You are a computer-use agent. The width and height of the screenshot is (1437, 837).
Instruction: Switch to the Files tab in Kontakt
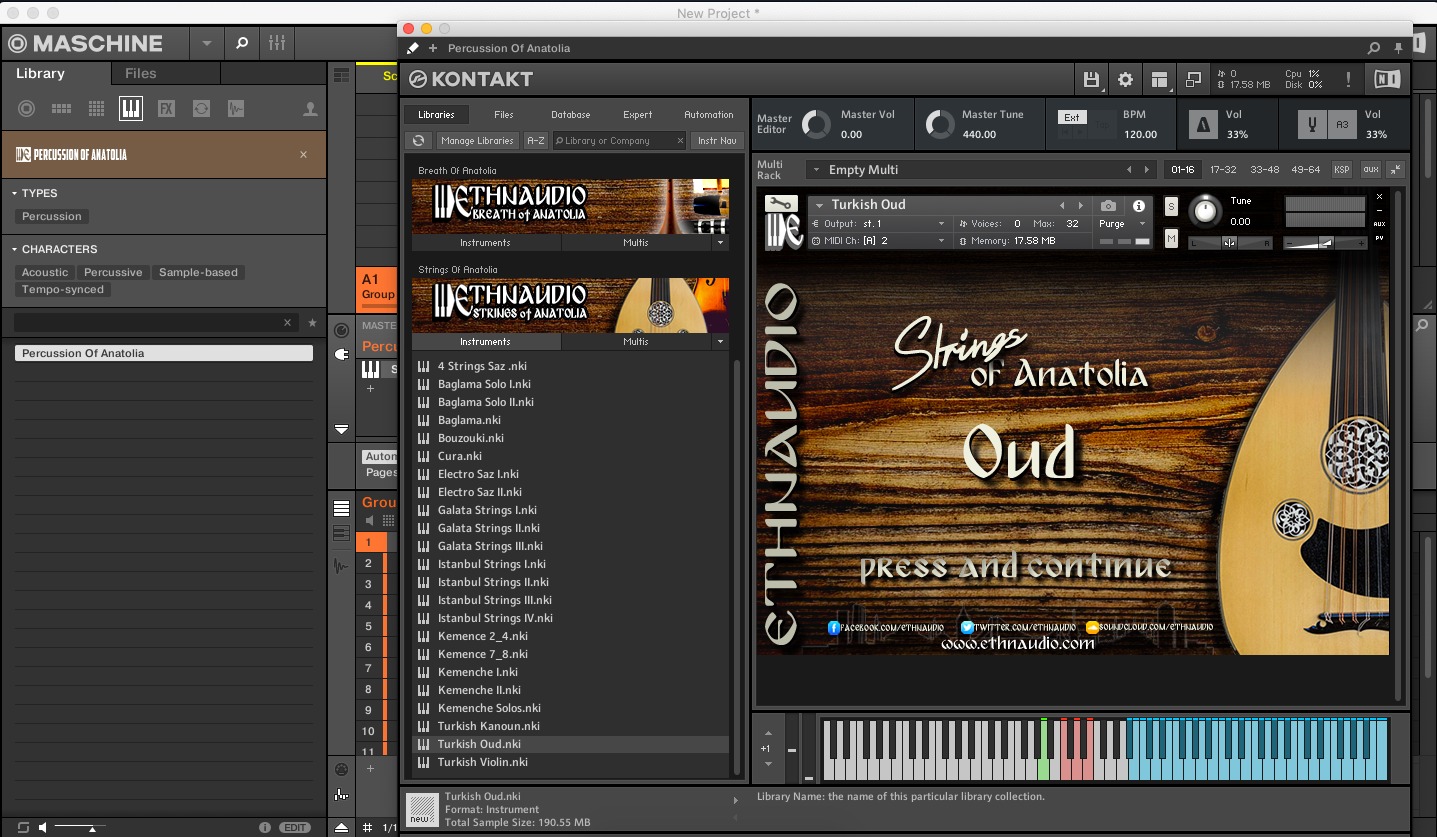click(503, 115)
